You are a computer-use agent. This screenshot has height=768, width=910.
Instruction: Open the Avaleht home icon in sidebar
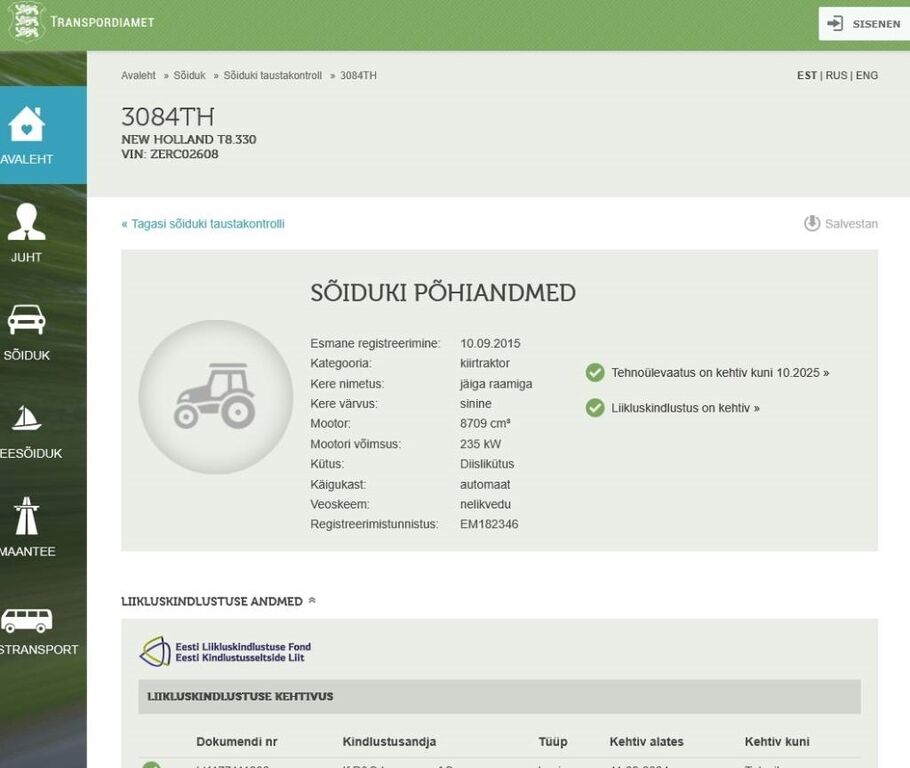pos(26,124)
